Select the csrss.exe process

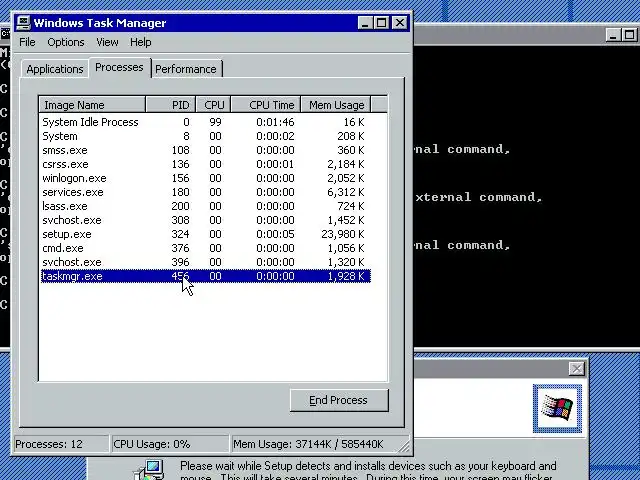(206, 164)
